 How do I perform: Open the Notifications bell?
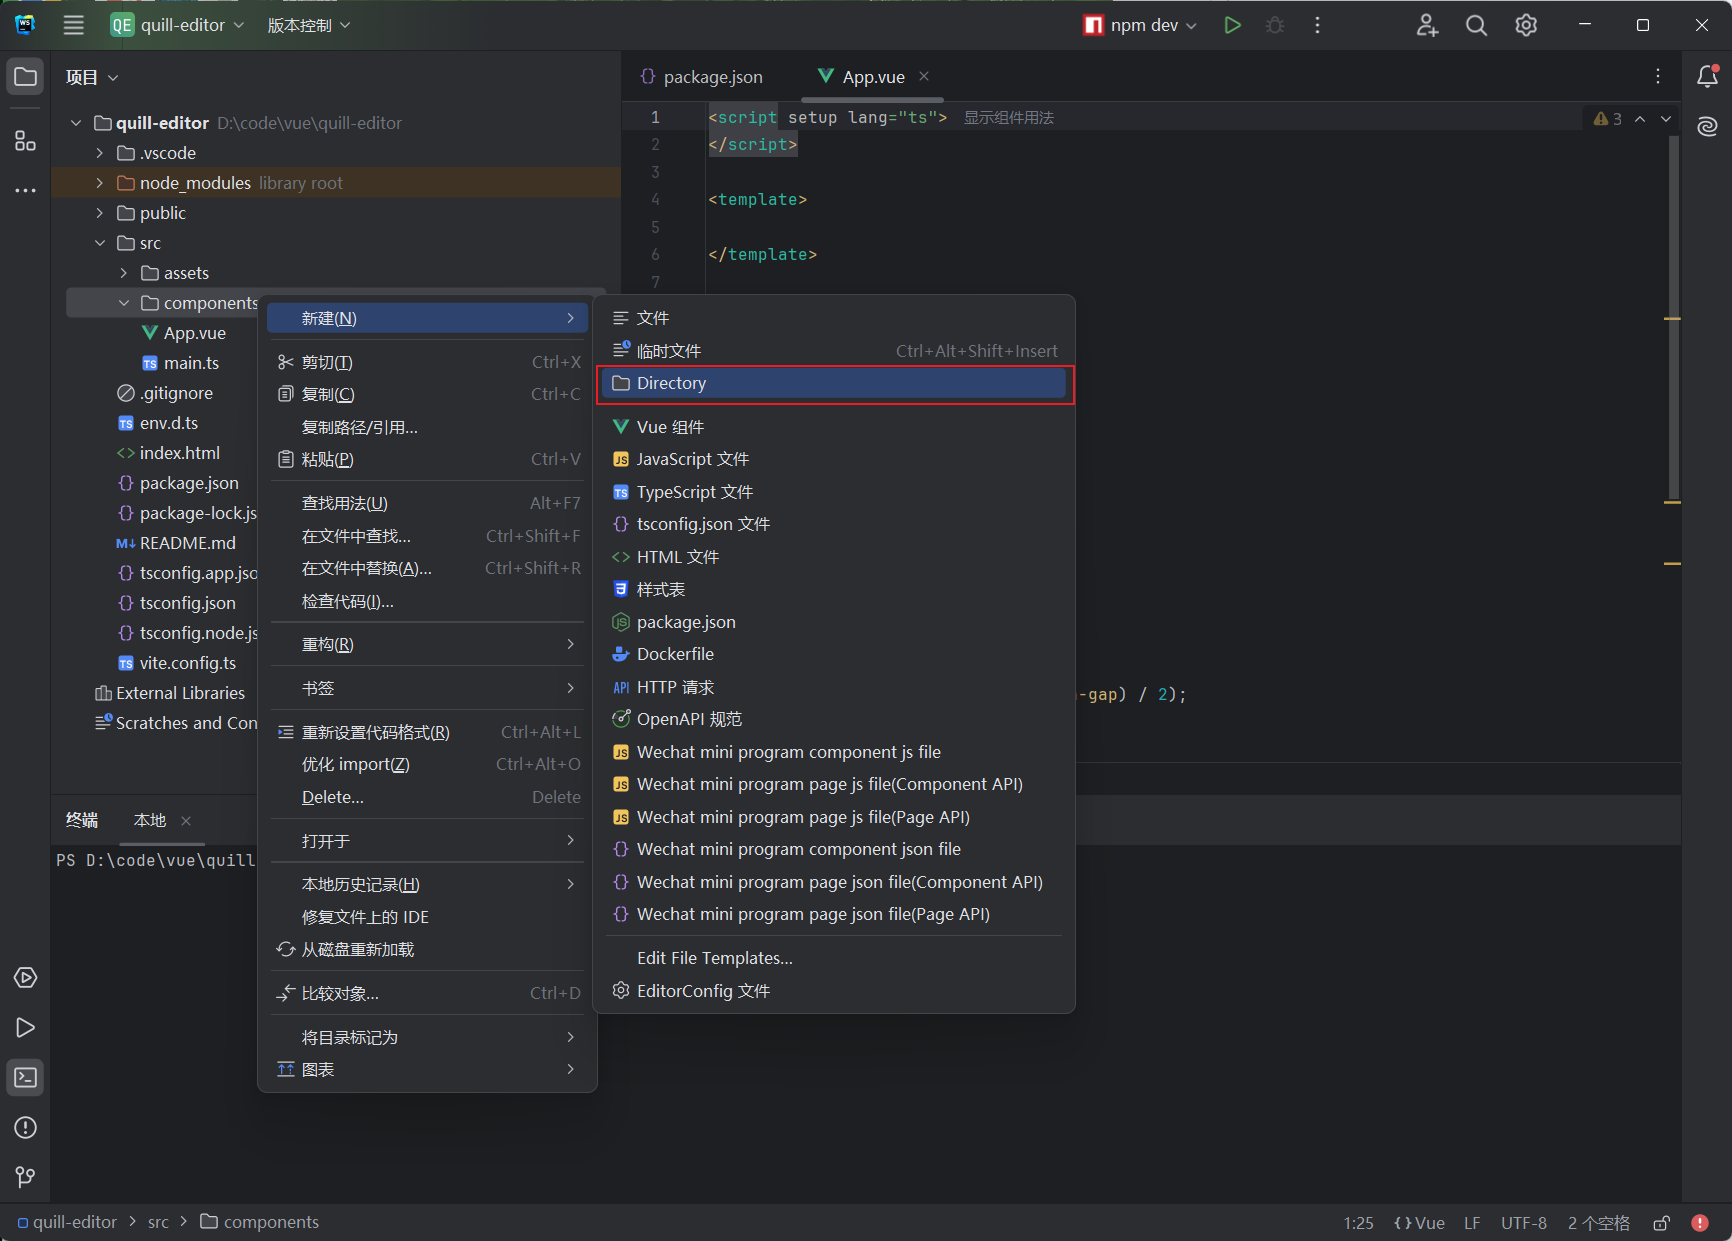point(1707,76)
